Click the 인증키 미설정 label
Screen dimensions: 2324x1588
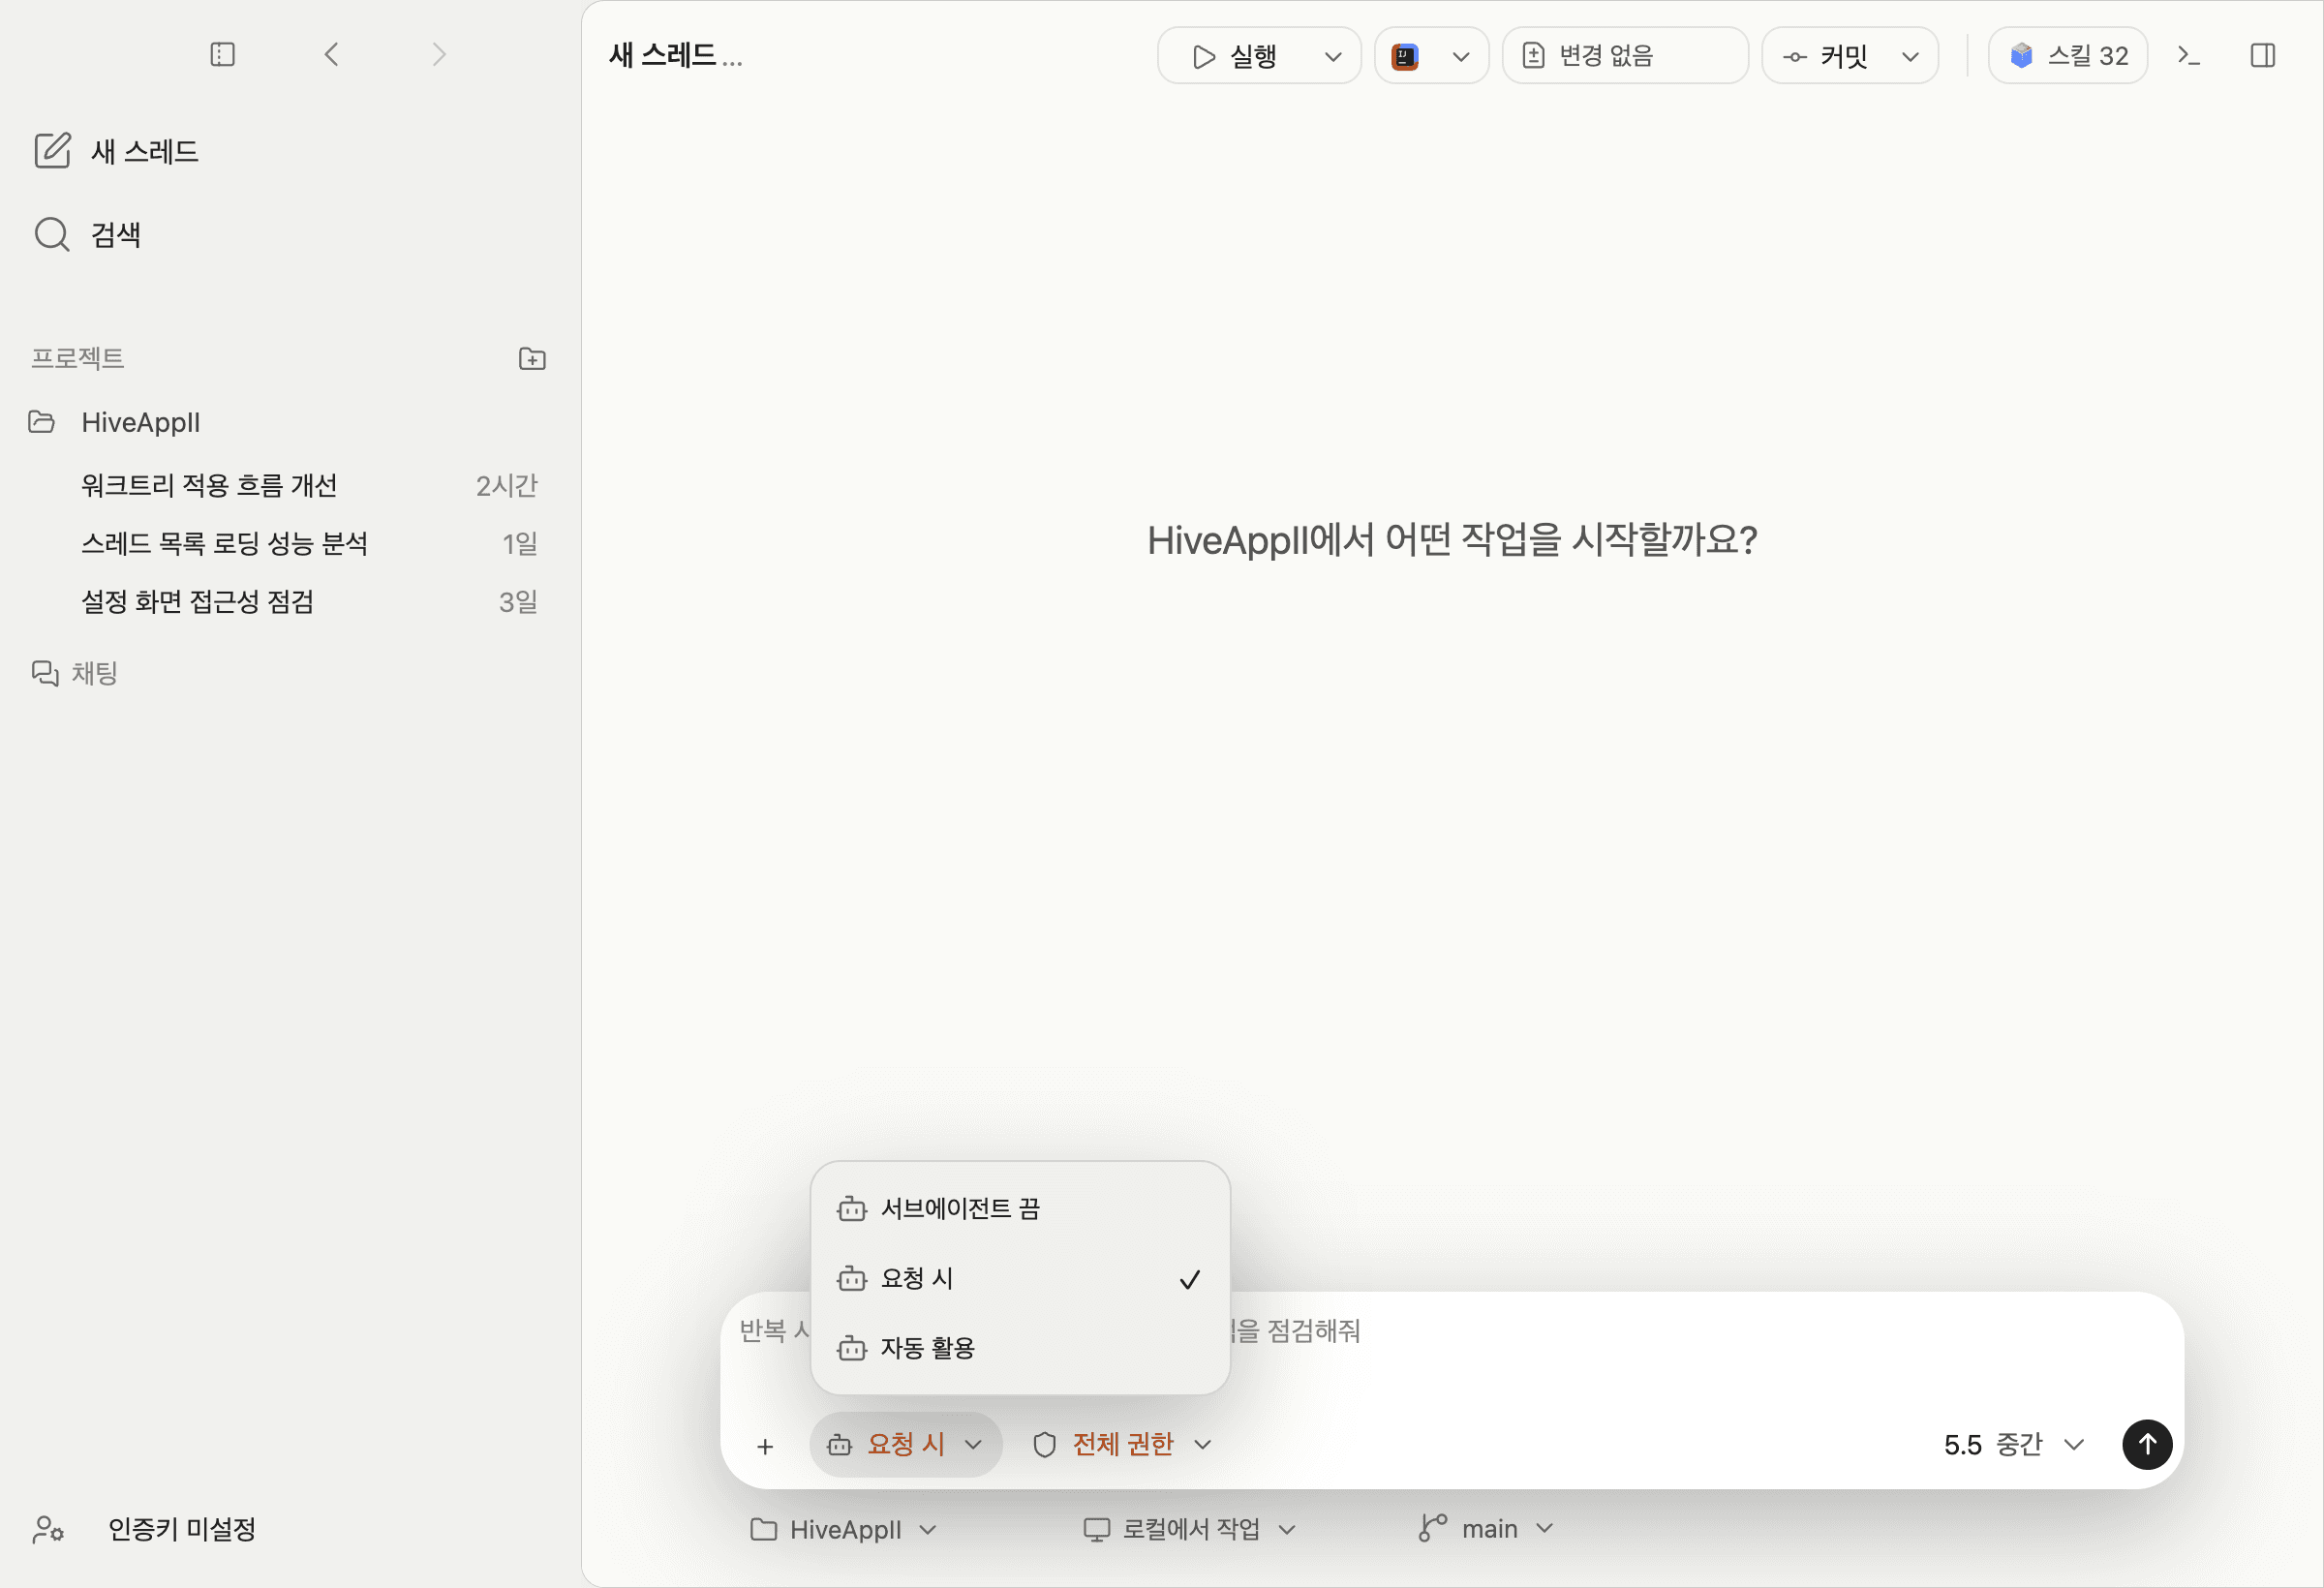click(182, 1529)
